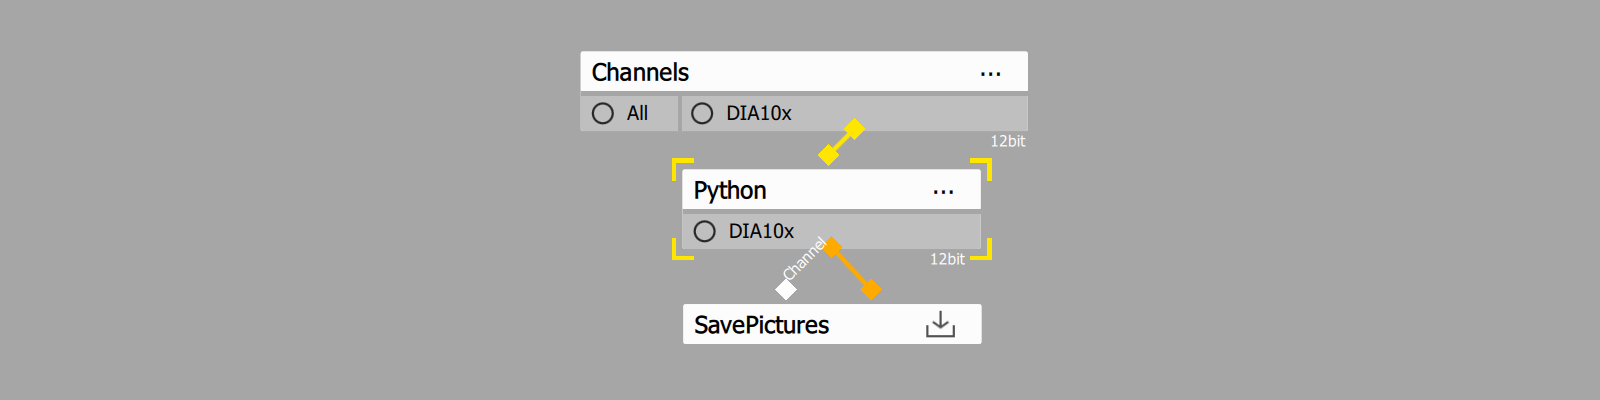The width and height of the screenshot is (1600, 400).
Task: Select the DIA10x radio in Python node
Action: tap(704, 231)
